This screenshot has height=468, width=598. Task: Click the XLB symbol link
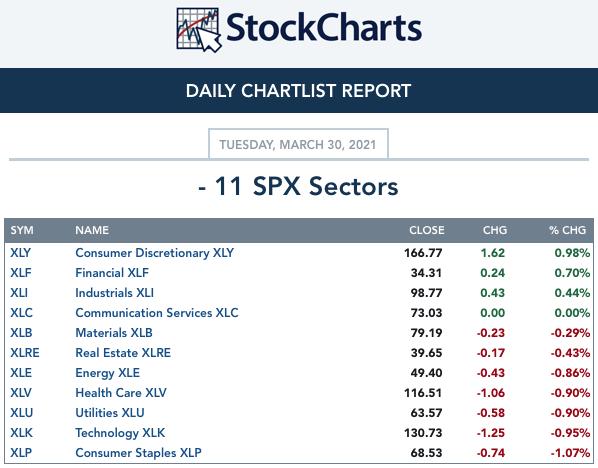coord(21,333)
